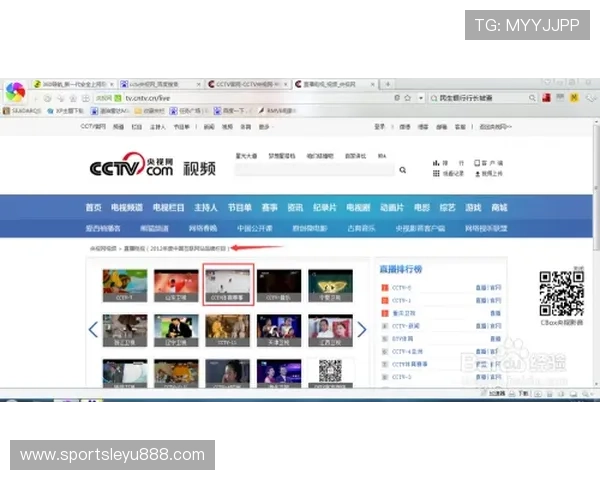The image size is (600, 480).
Task: Click the zoom magnifier in status bar
Action: point(586,393)
